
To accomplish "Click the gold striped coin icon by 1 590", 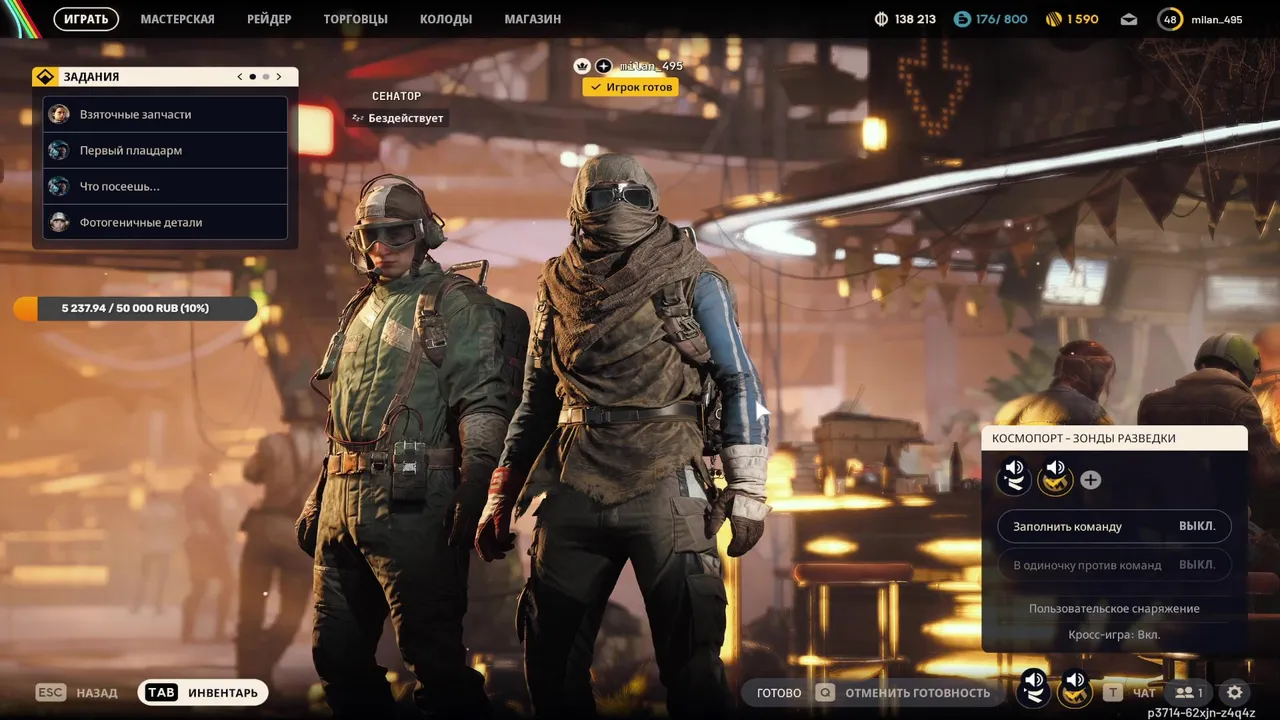I will [1054, 19].
